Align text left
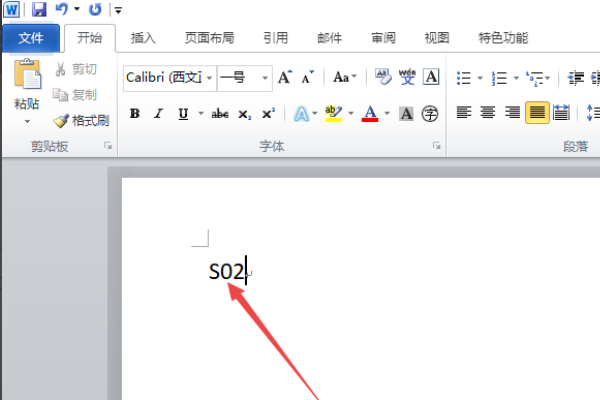The image size is (600, 400). click(464, 113)
